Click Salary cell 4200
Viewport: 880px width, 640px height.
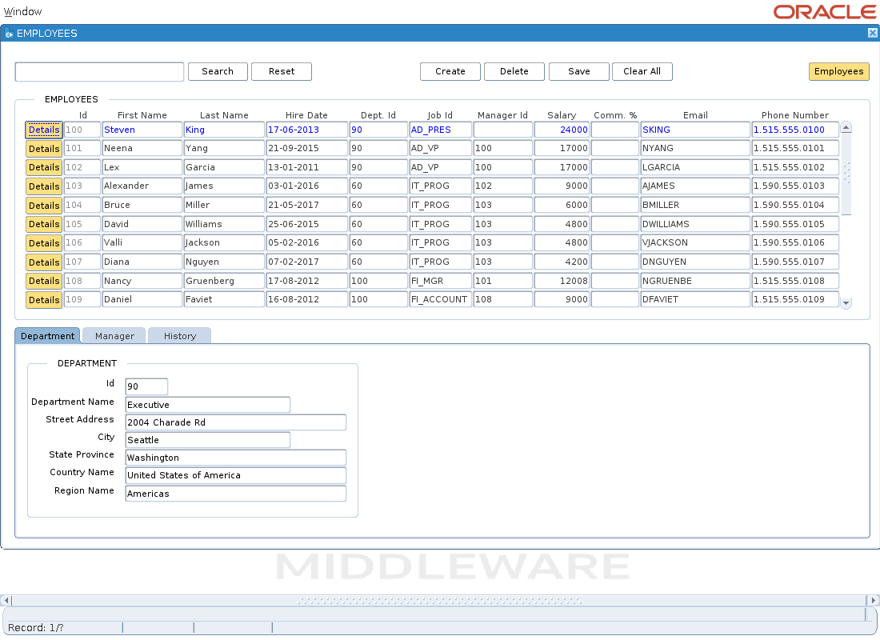[x=562, y=262]
